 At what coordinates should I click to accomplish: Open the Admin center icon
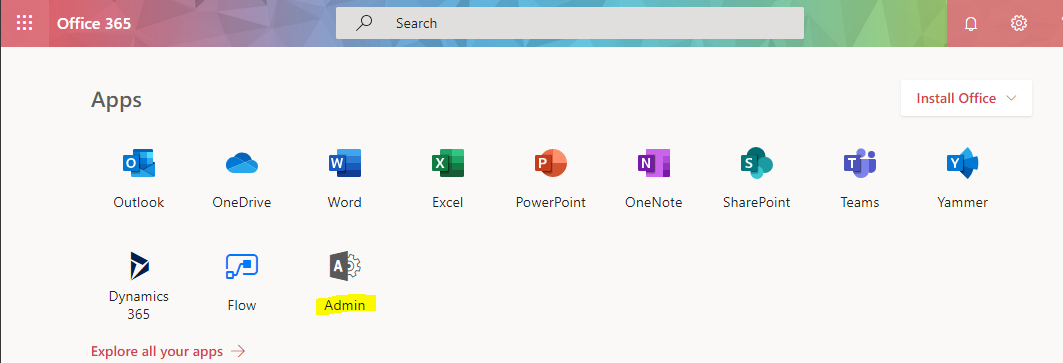[x=344, y=266]
